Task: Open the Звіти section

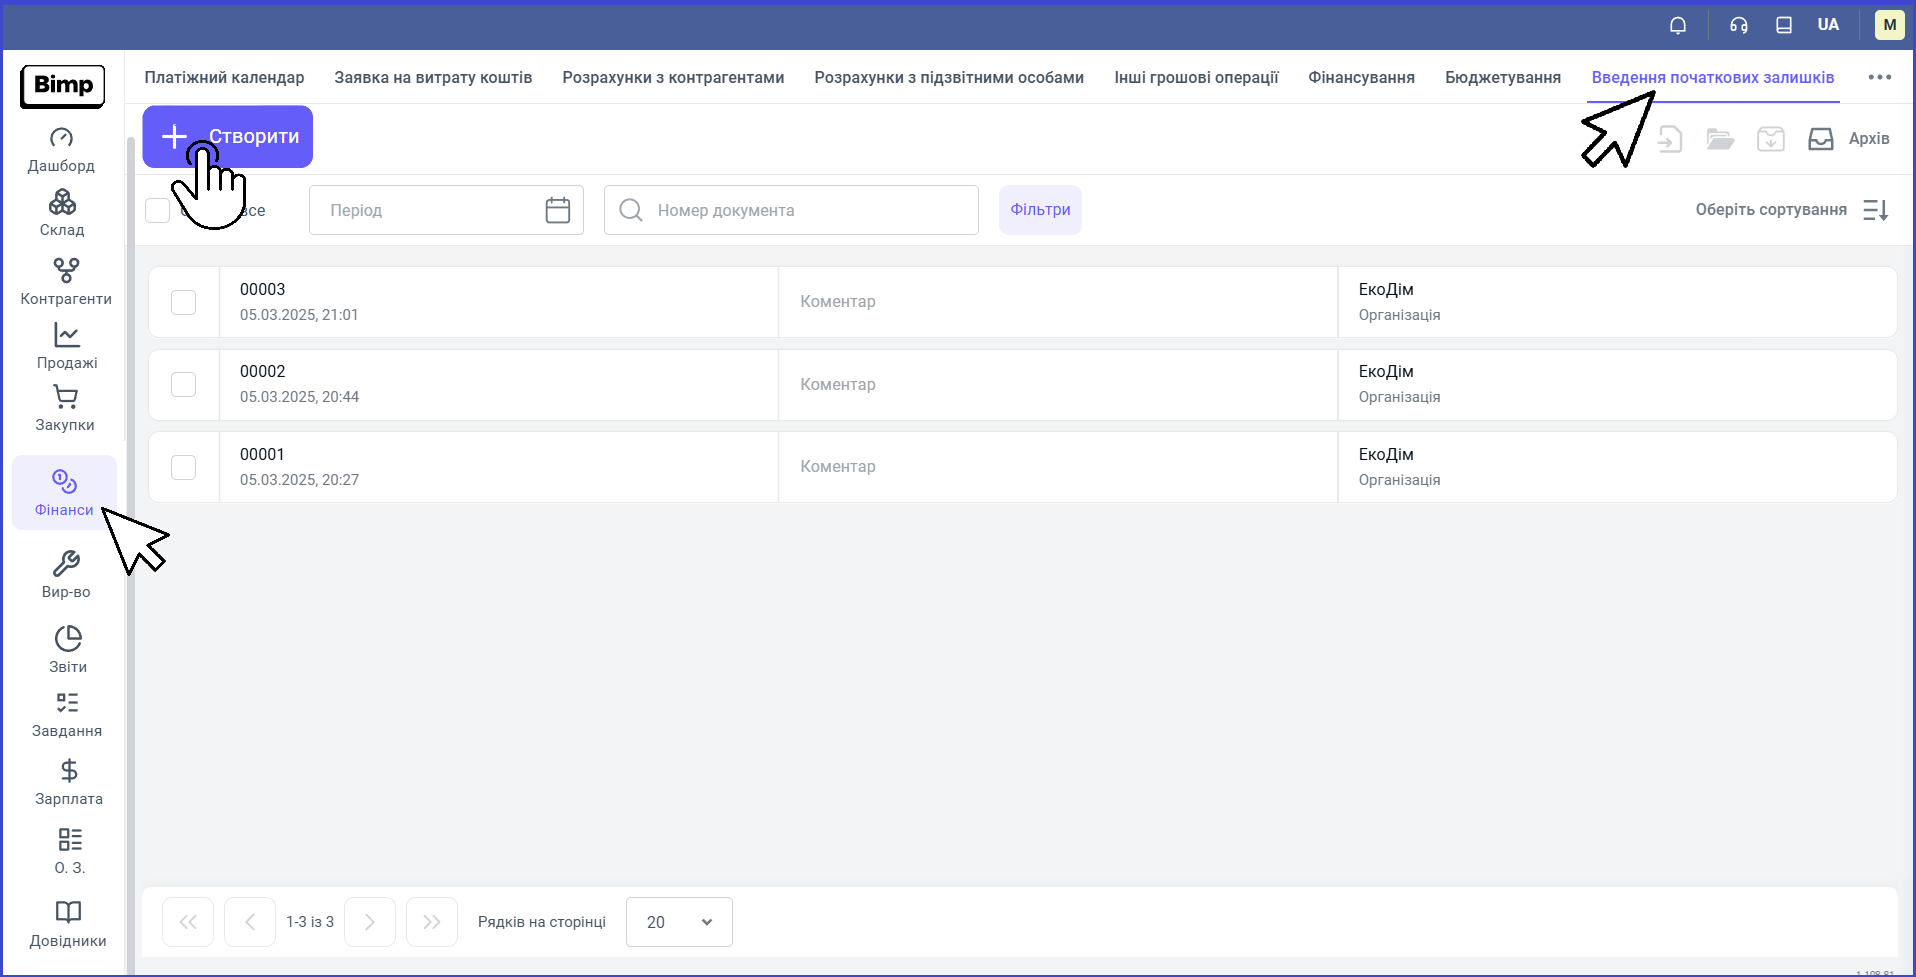Action: click(68, 650)
